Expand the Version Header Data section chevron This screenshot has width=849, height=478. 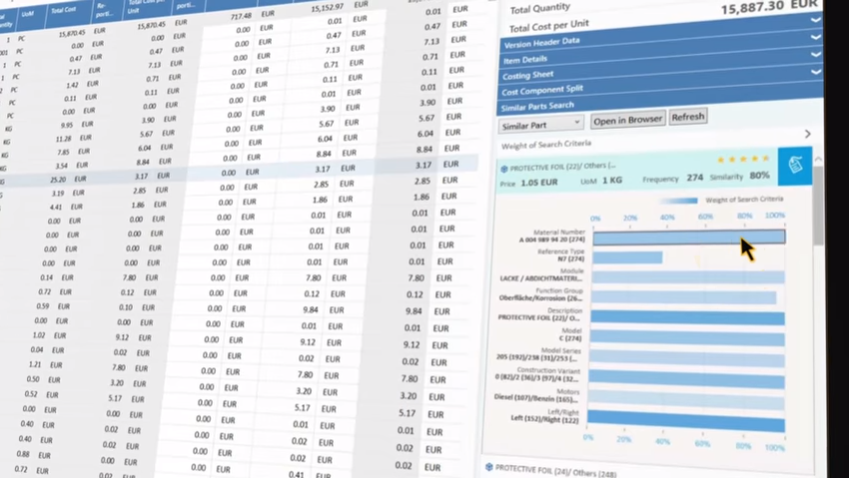tap(815, 20)
